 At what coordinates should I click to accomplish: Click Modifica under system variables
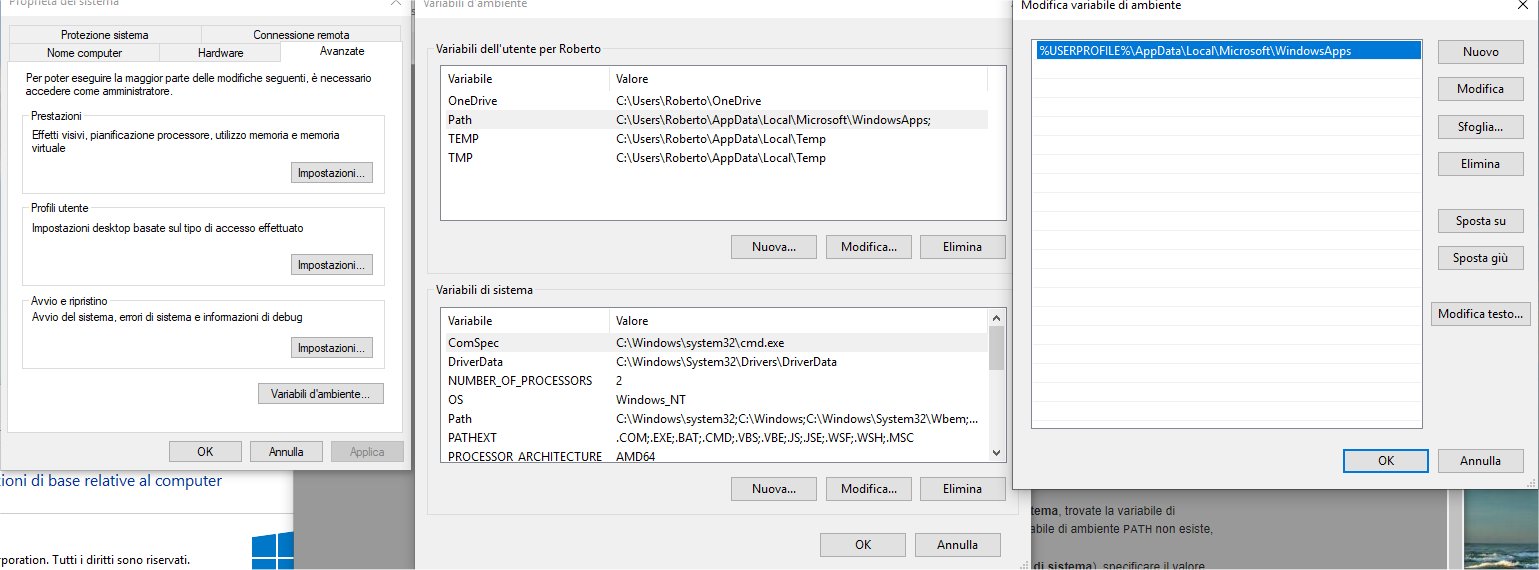click(x=869, y=489)
